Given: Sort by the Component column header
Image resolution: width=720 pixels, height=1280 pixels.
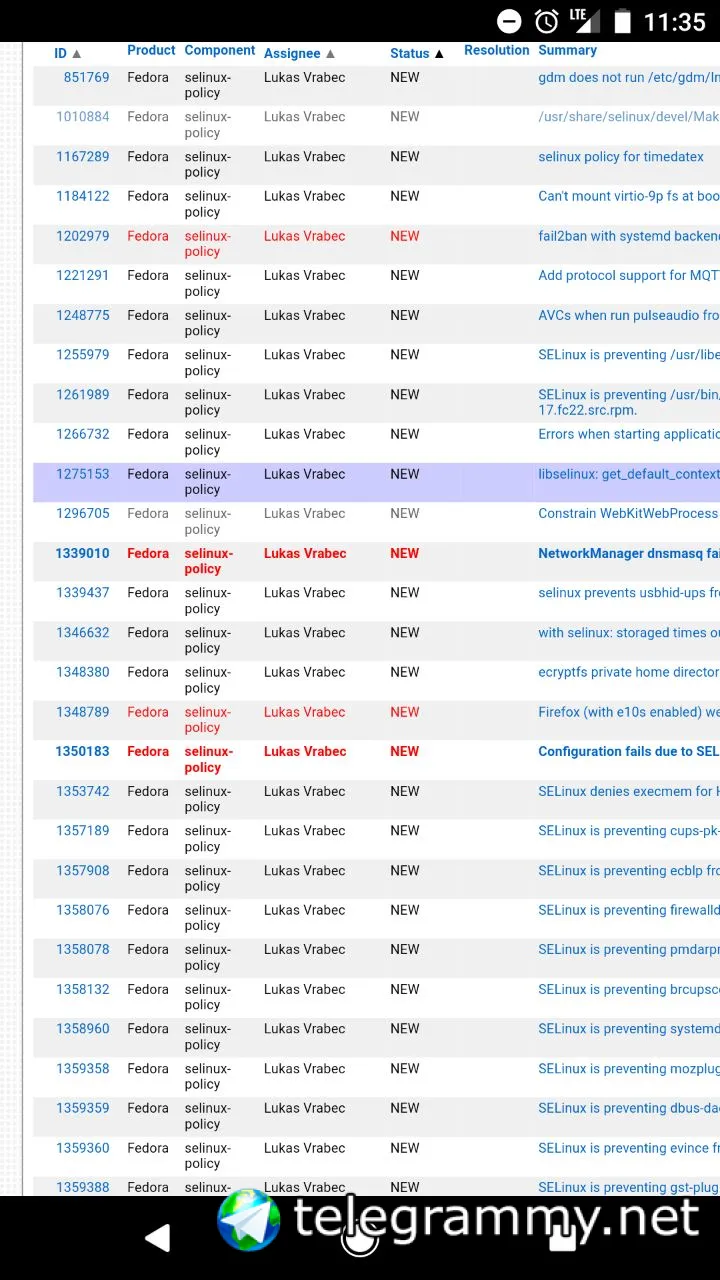Looking at the screenshot, I should click(220, 50).
